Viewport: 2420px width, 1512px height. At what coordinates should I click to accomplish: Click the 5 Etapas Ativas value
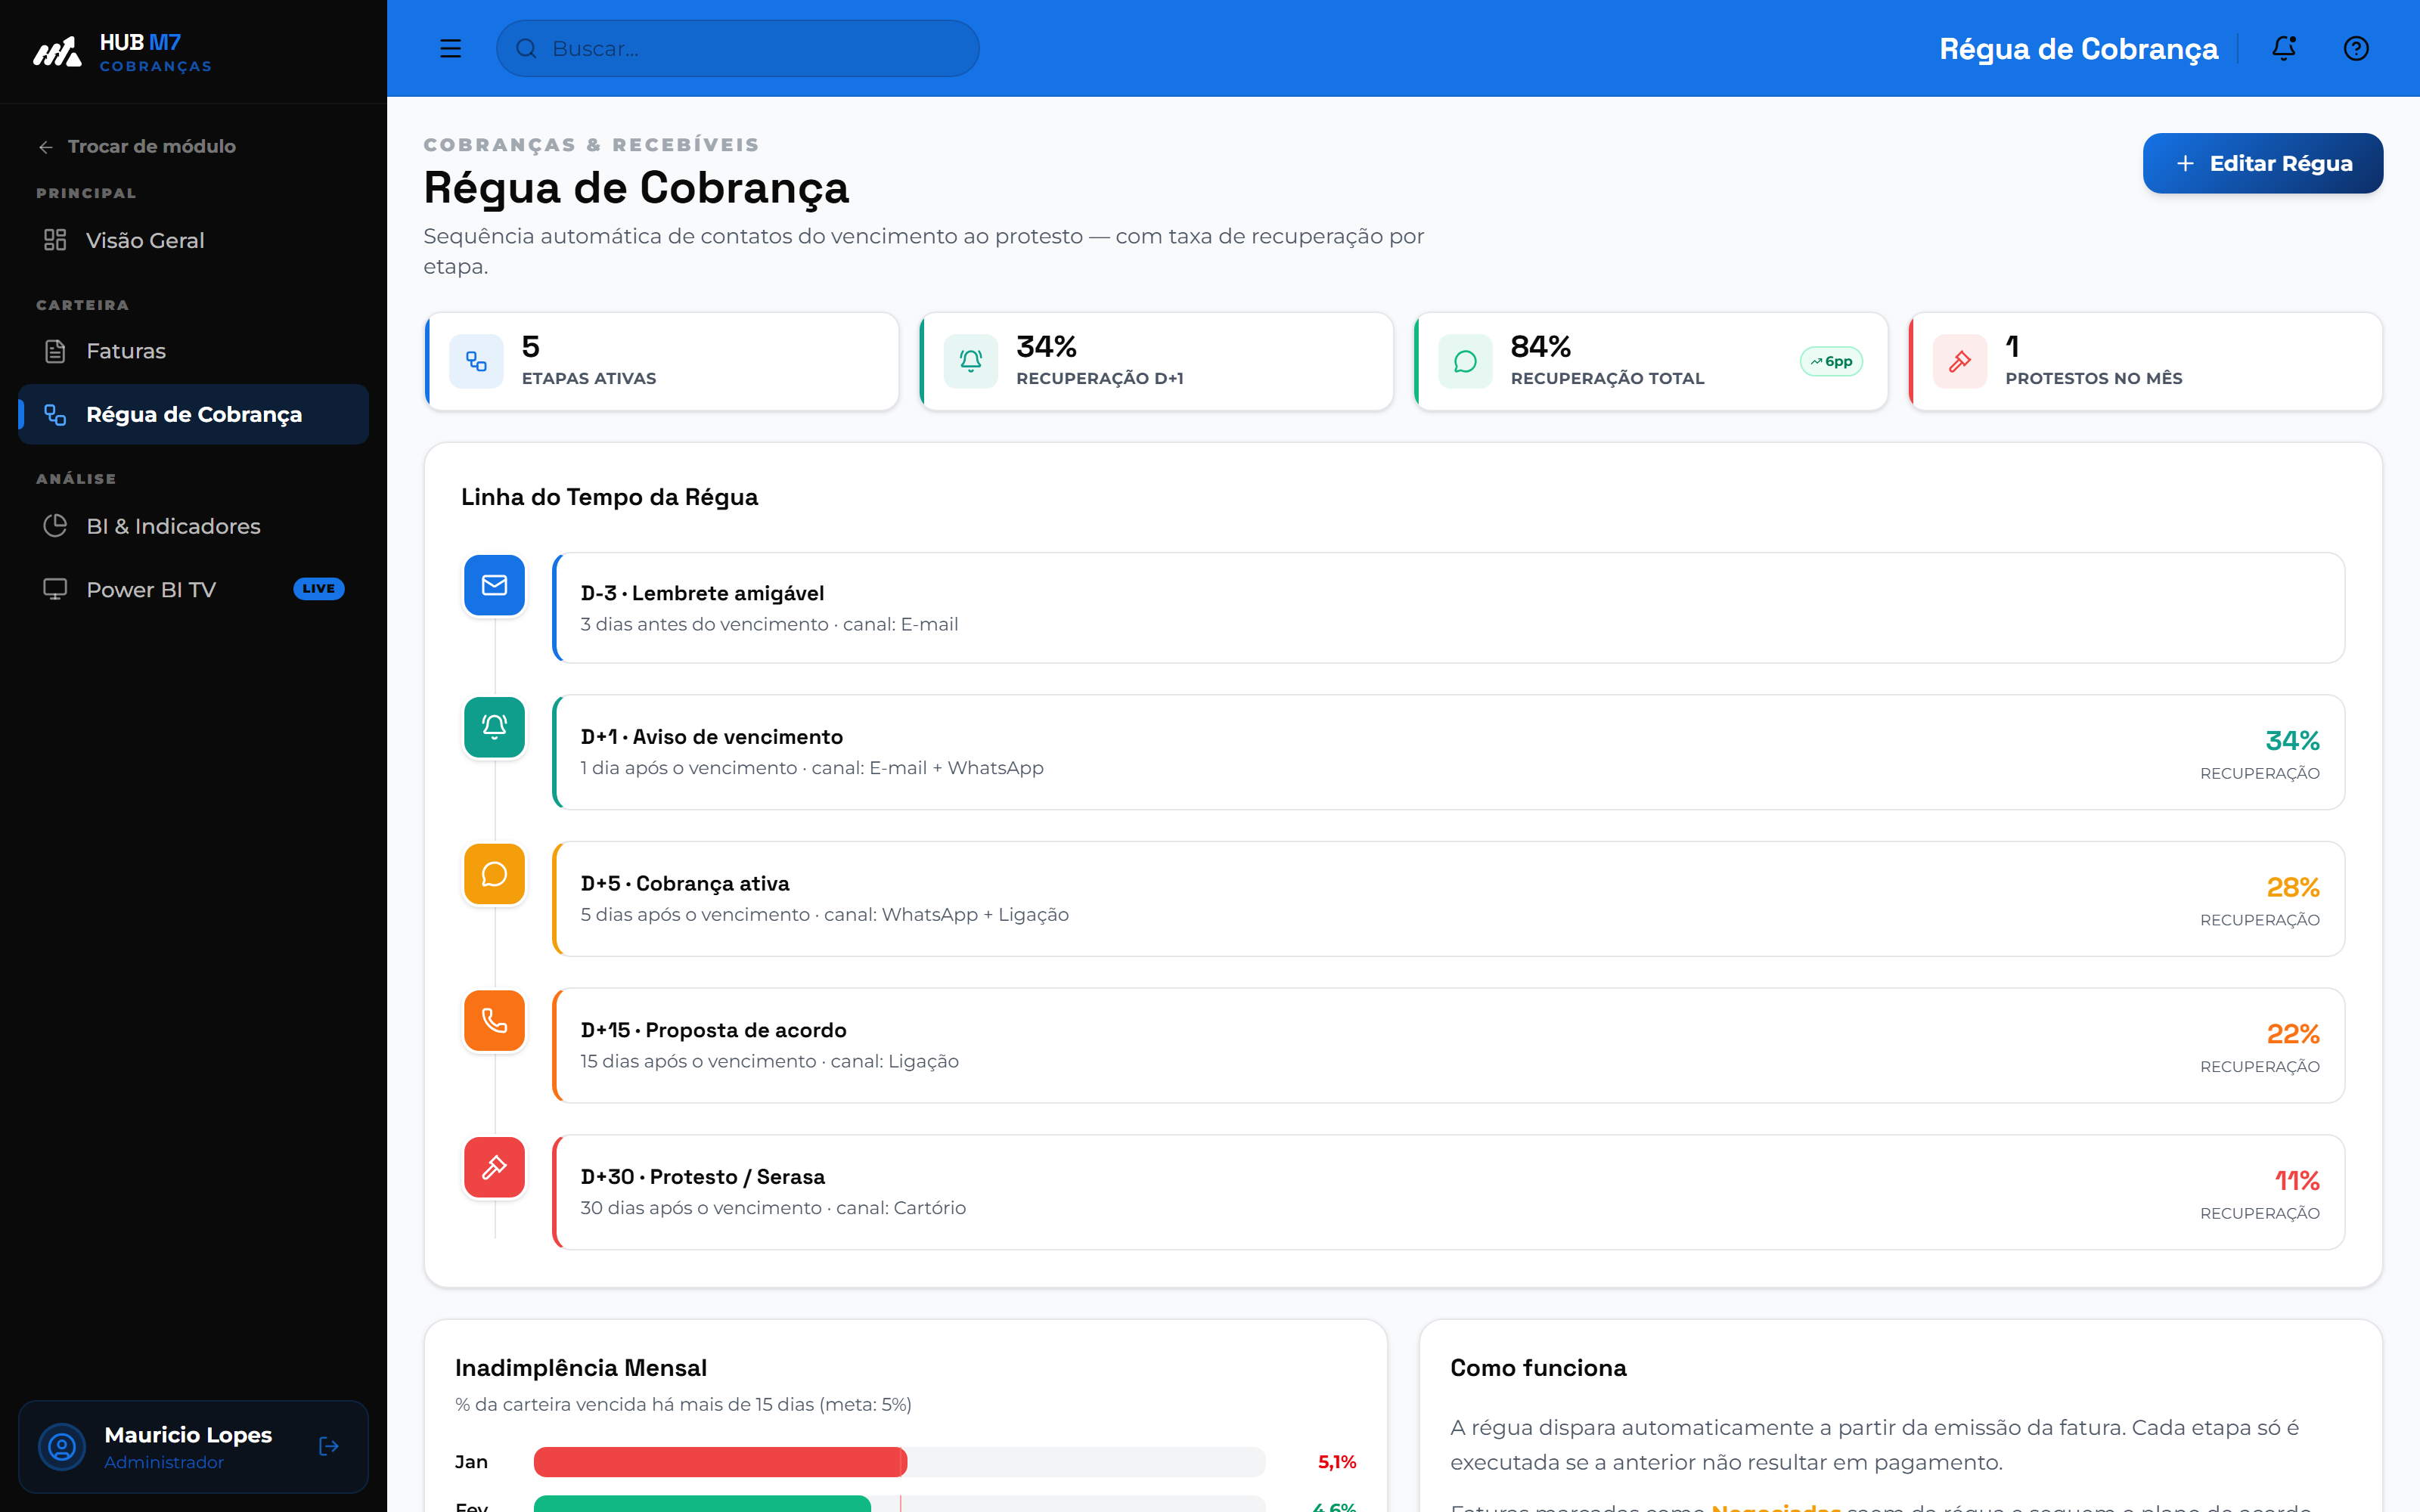tap(530, 347)
